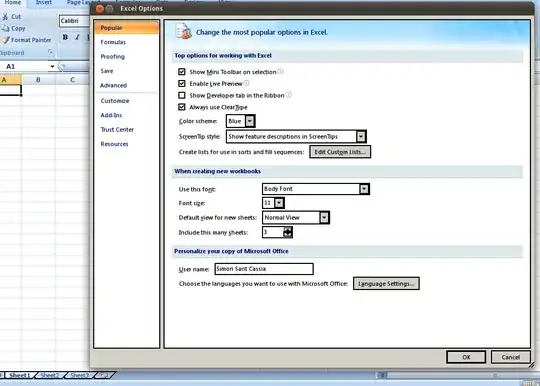Click the insert new worksheet tab icon
The height and width of the screenshot is (386, 540).
[104, 375]
